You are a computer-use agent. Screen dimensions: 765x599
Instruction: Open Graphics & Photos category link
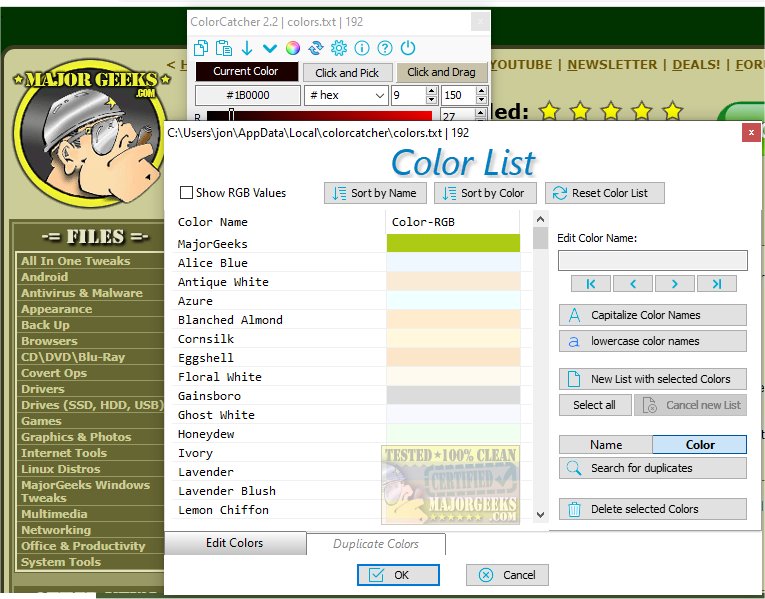[x=76, y=437]
